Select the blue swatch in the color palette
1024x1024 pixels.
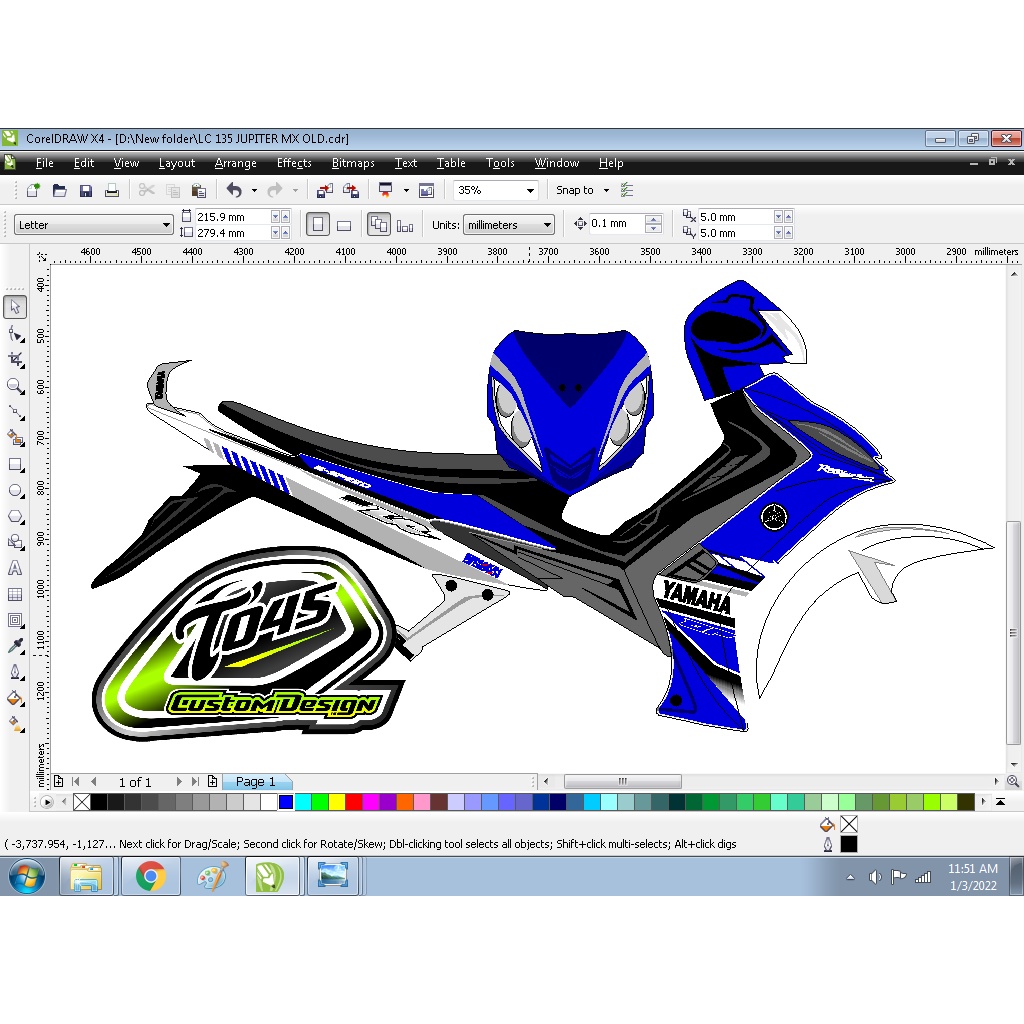[285, 802]
